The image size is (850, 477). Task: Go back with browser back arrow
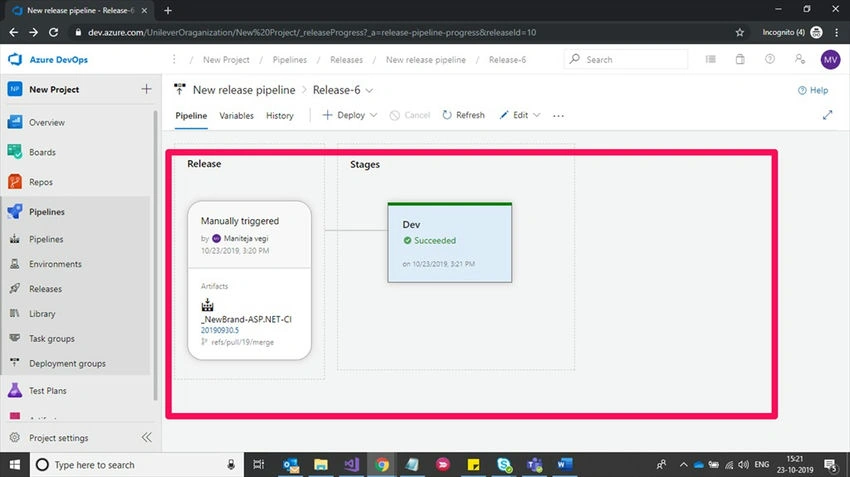tap(14, 33)
